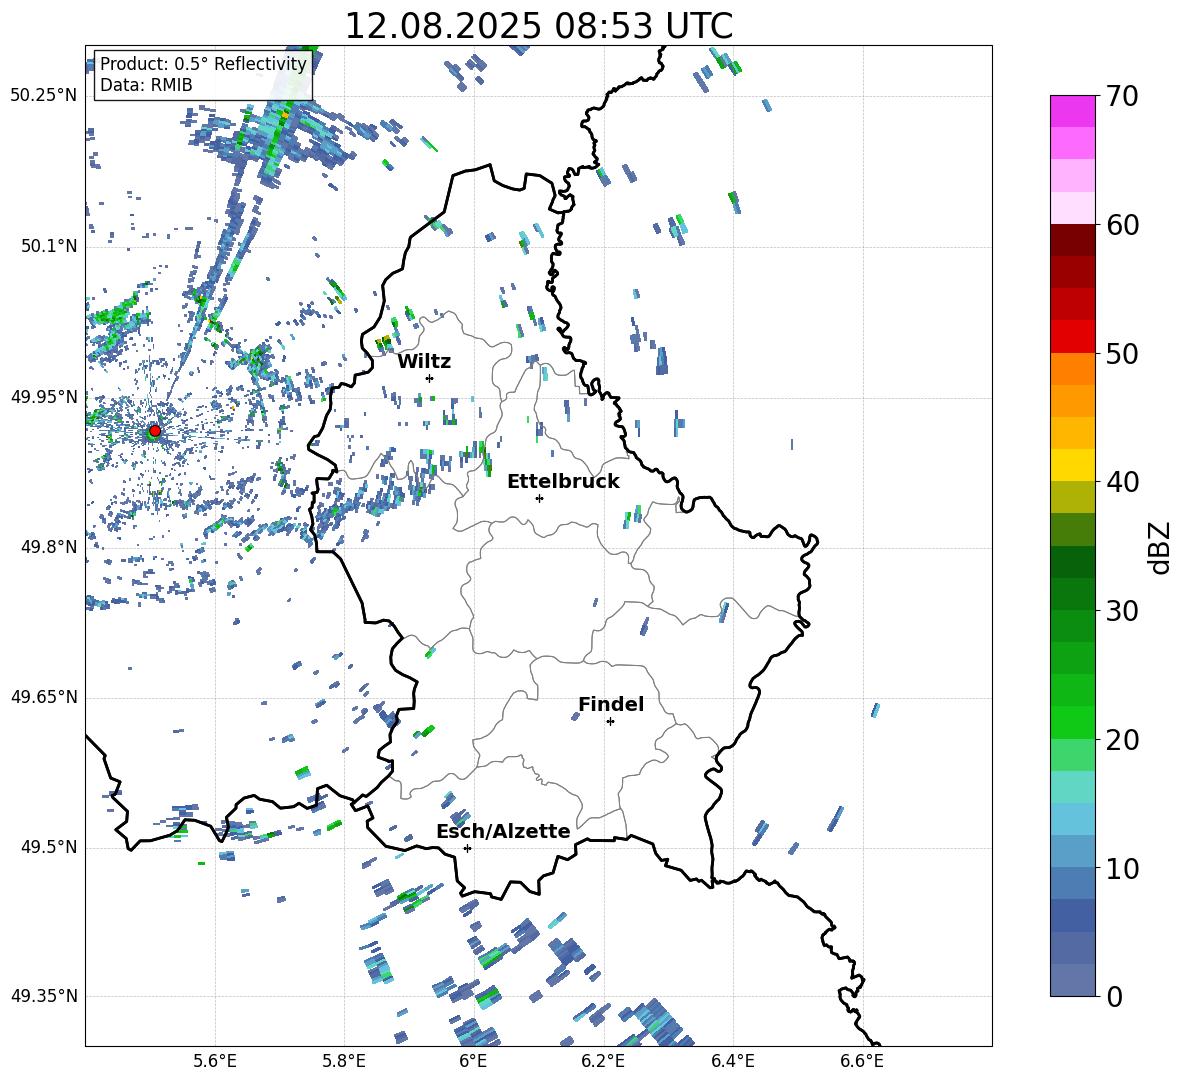Click the Findel city label

tap(611, 704)
